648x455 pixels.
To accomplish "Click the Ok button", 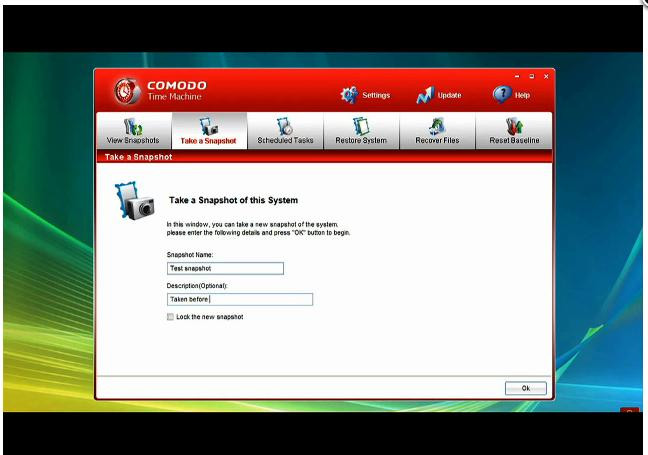I will 526,388.
